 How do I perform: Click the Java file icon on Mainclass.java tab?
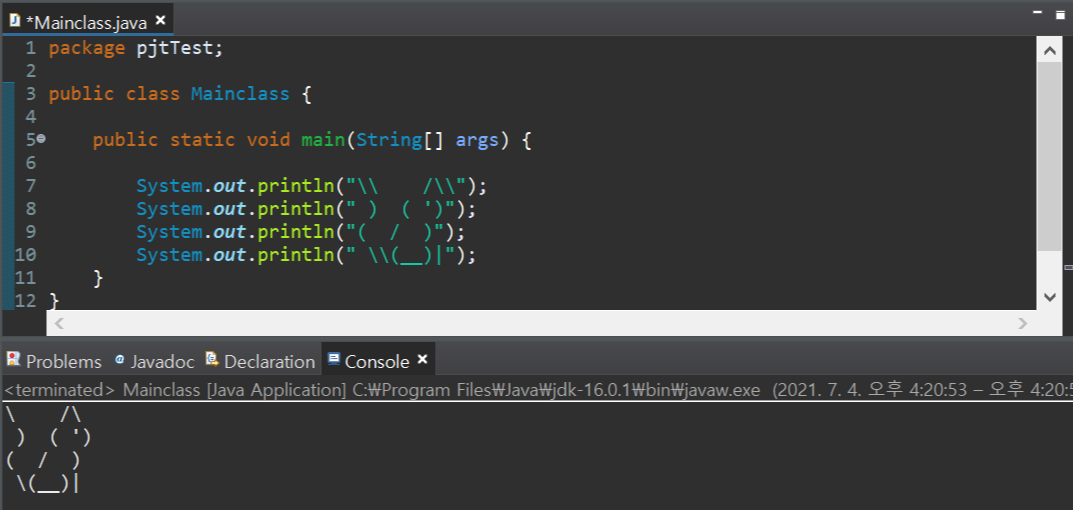pyautogui.click(x=14, y=21)
